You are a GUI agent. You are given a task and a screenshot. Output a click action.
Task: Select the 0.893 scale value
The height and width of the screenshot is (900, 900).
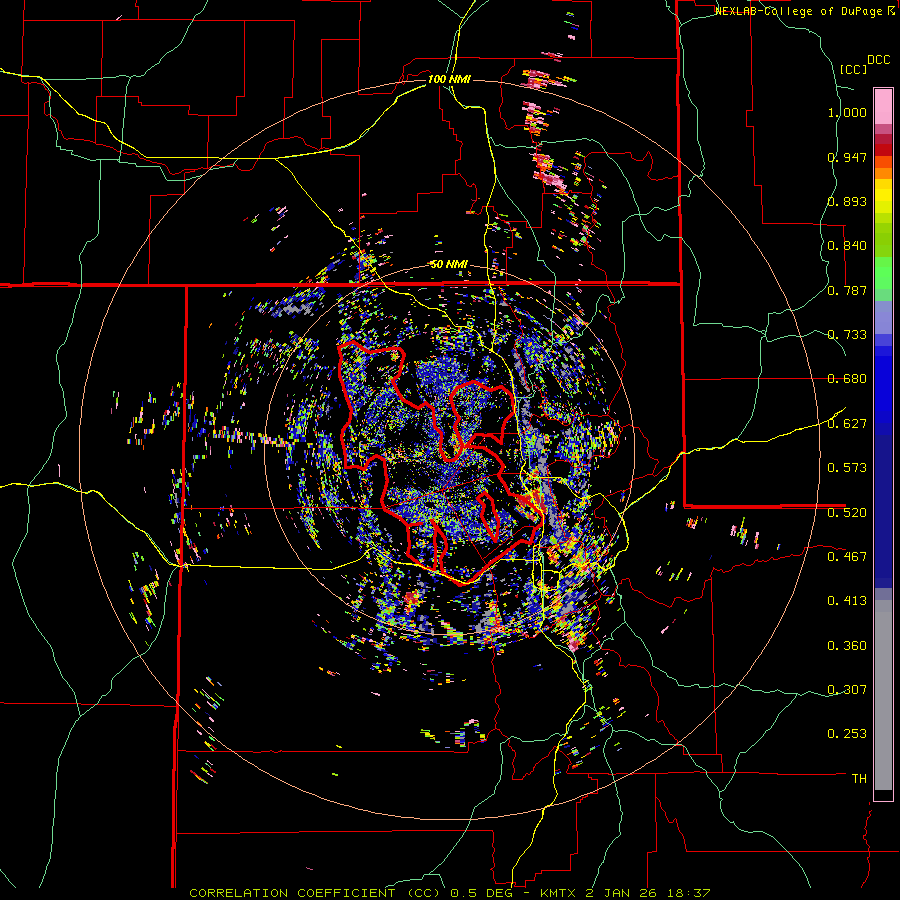(847, 201)
